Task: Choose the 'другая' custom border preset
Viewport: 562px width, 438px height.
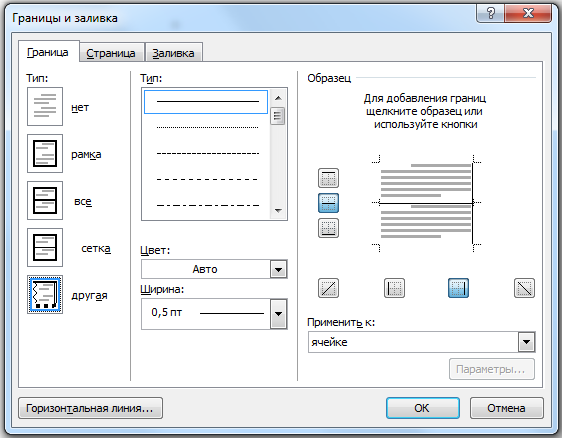Action: [45, 294]
